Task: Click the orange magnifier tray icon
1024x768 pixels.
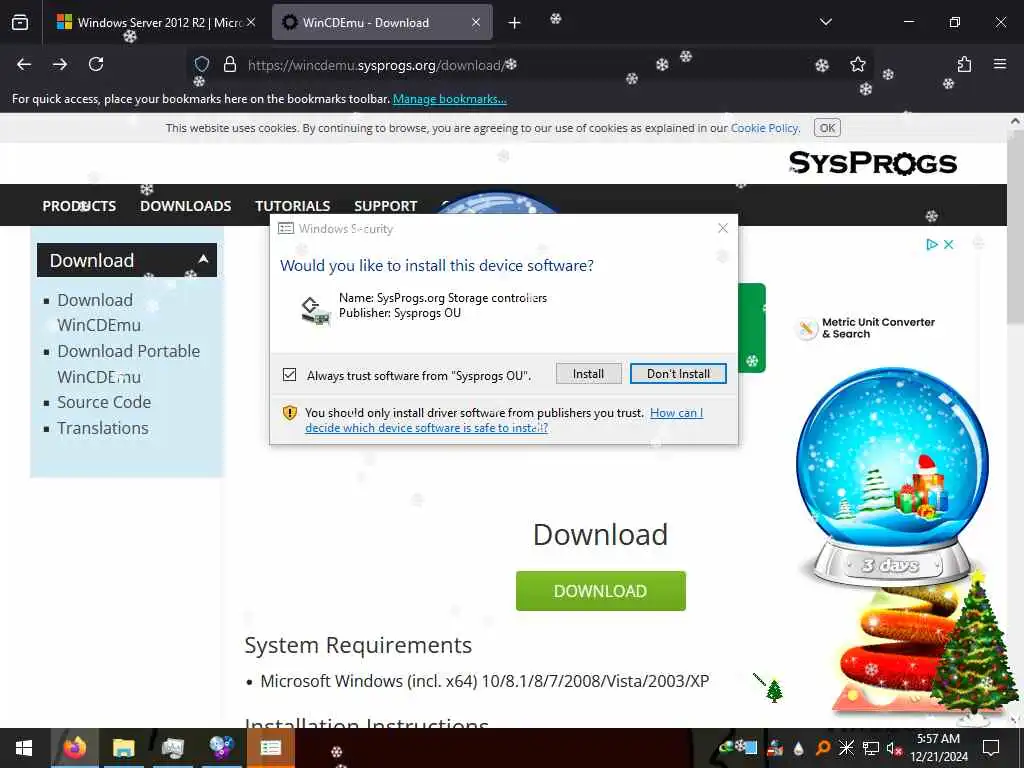Action: click(x=822, y=748)
